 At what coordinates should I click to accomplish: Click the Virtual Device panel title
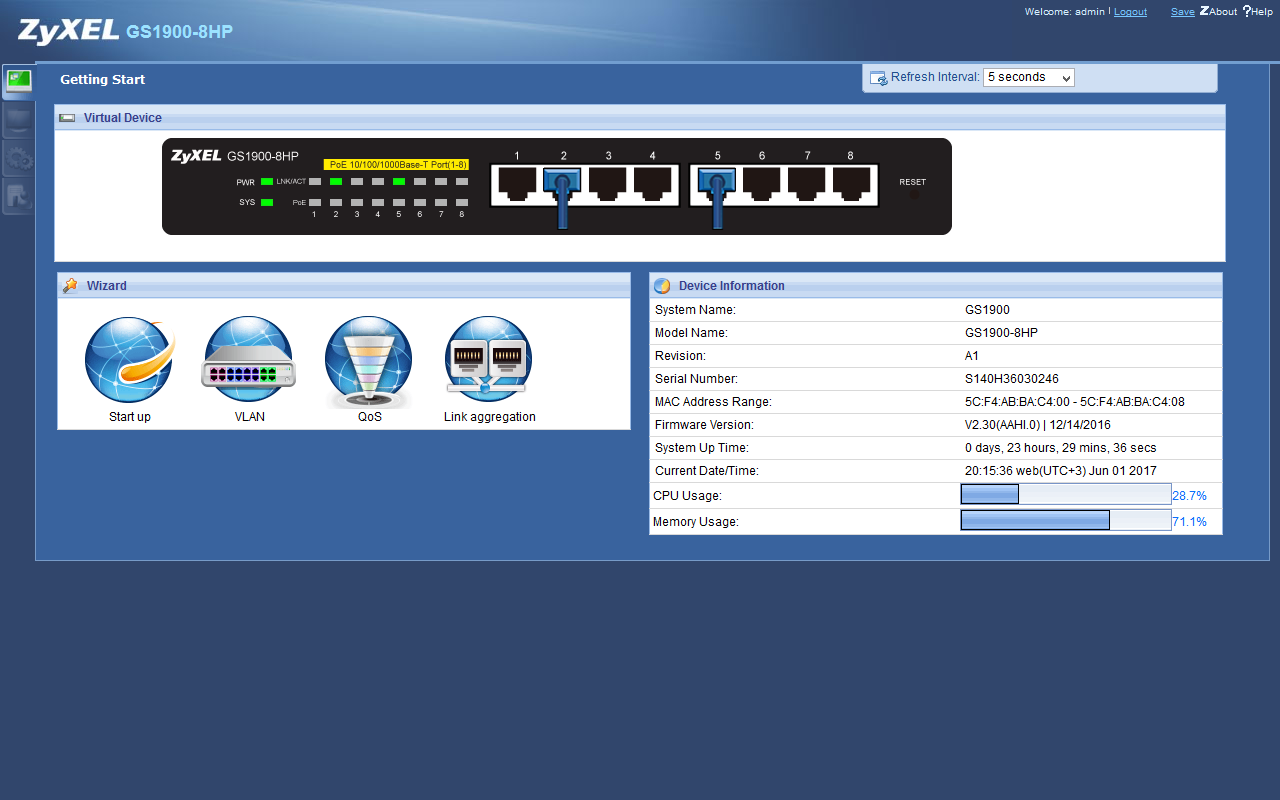[x=123, y=118]
